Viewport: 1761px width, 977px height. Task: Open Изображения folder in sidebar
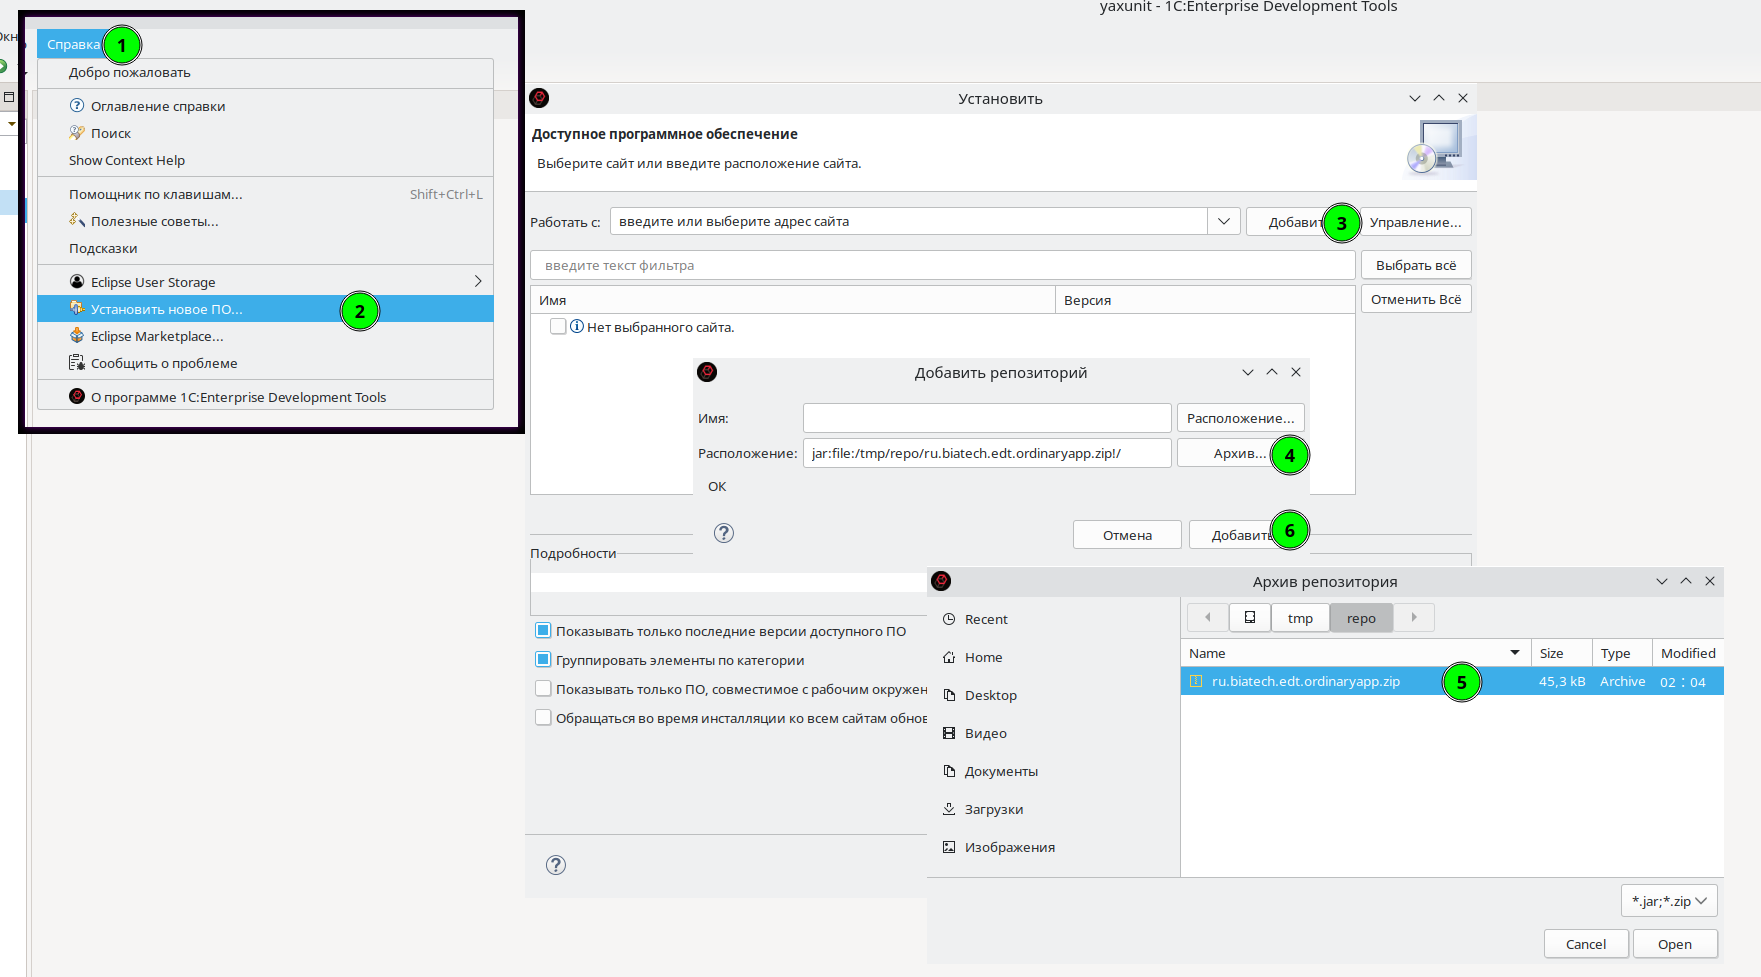[1009, 847]
